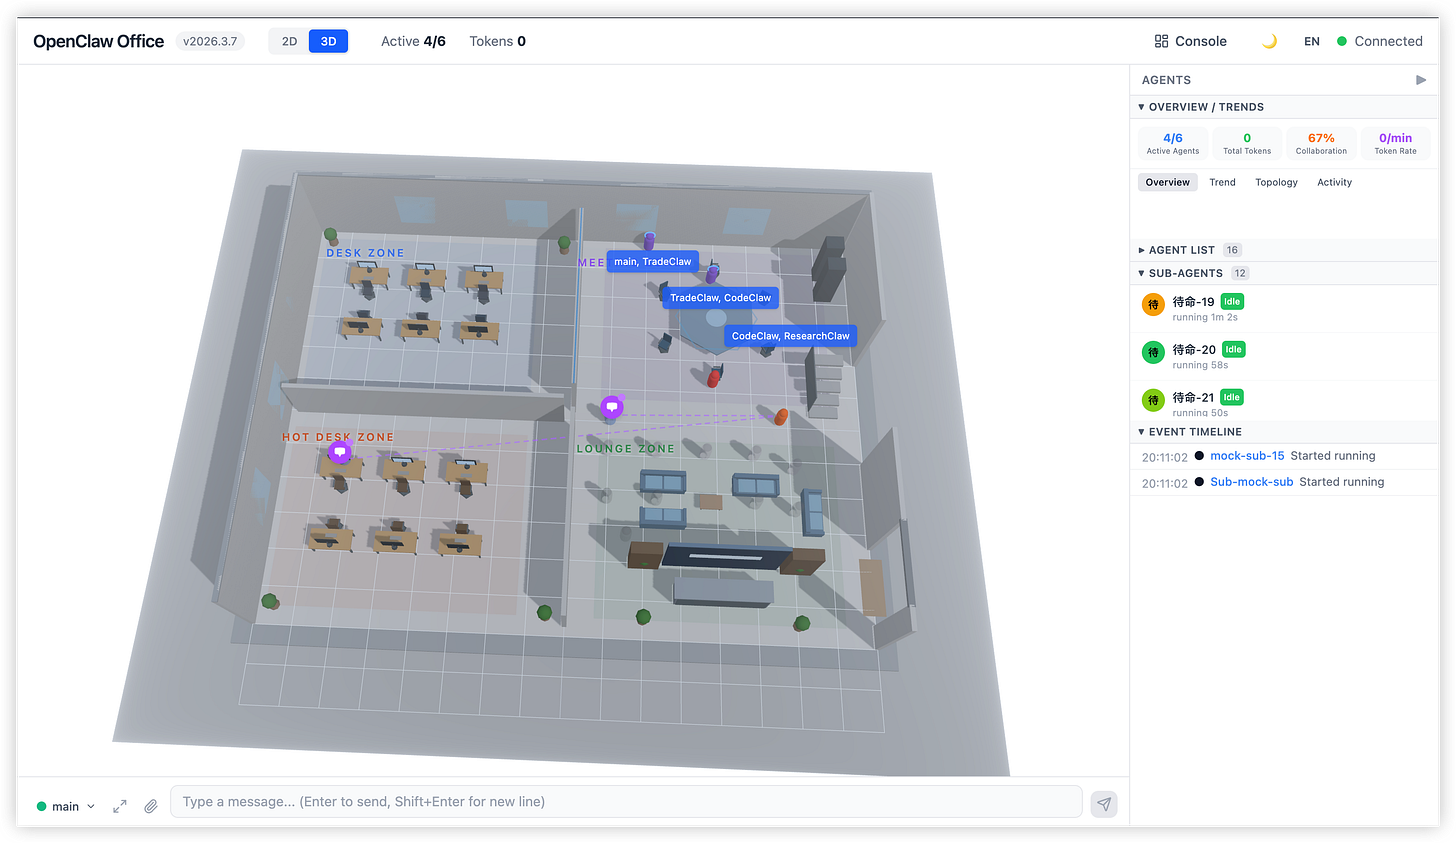Click the paperclip attachment icon
1456x843 pixels.
pos(151,806)
